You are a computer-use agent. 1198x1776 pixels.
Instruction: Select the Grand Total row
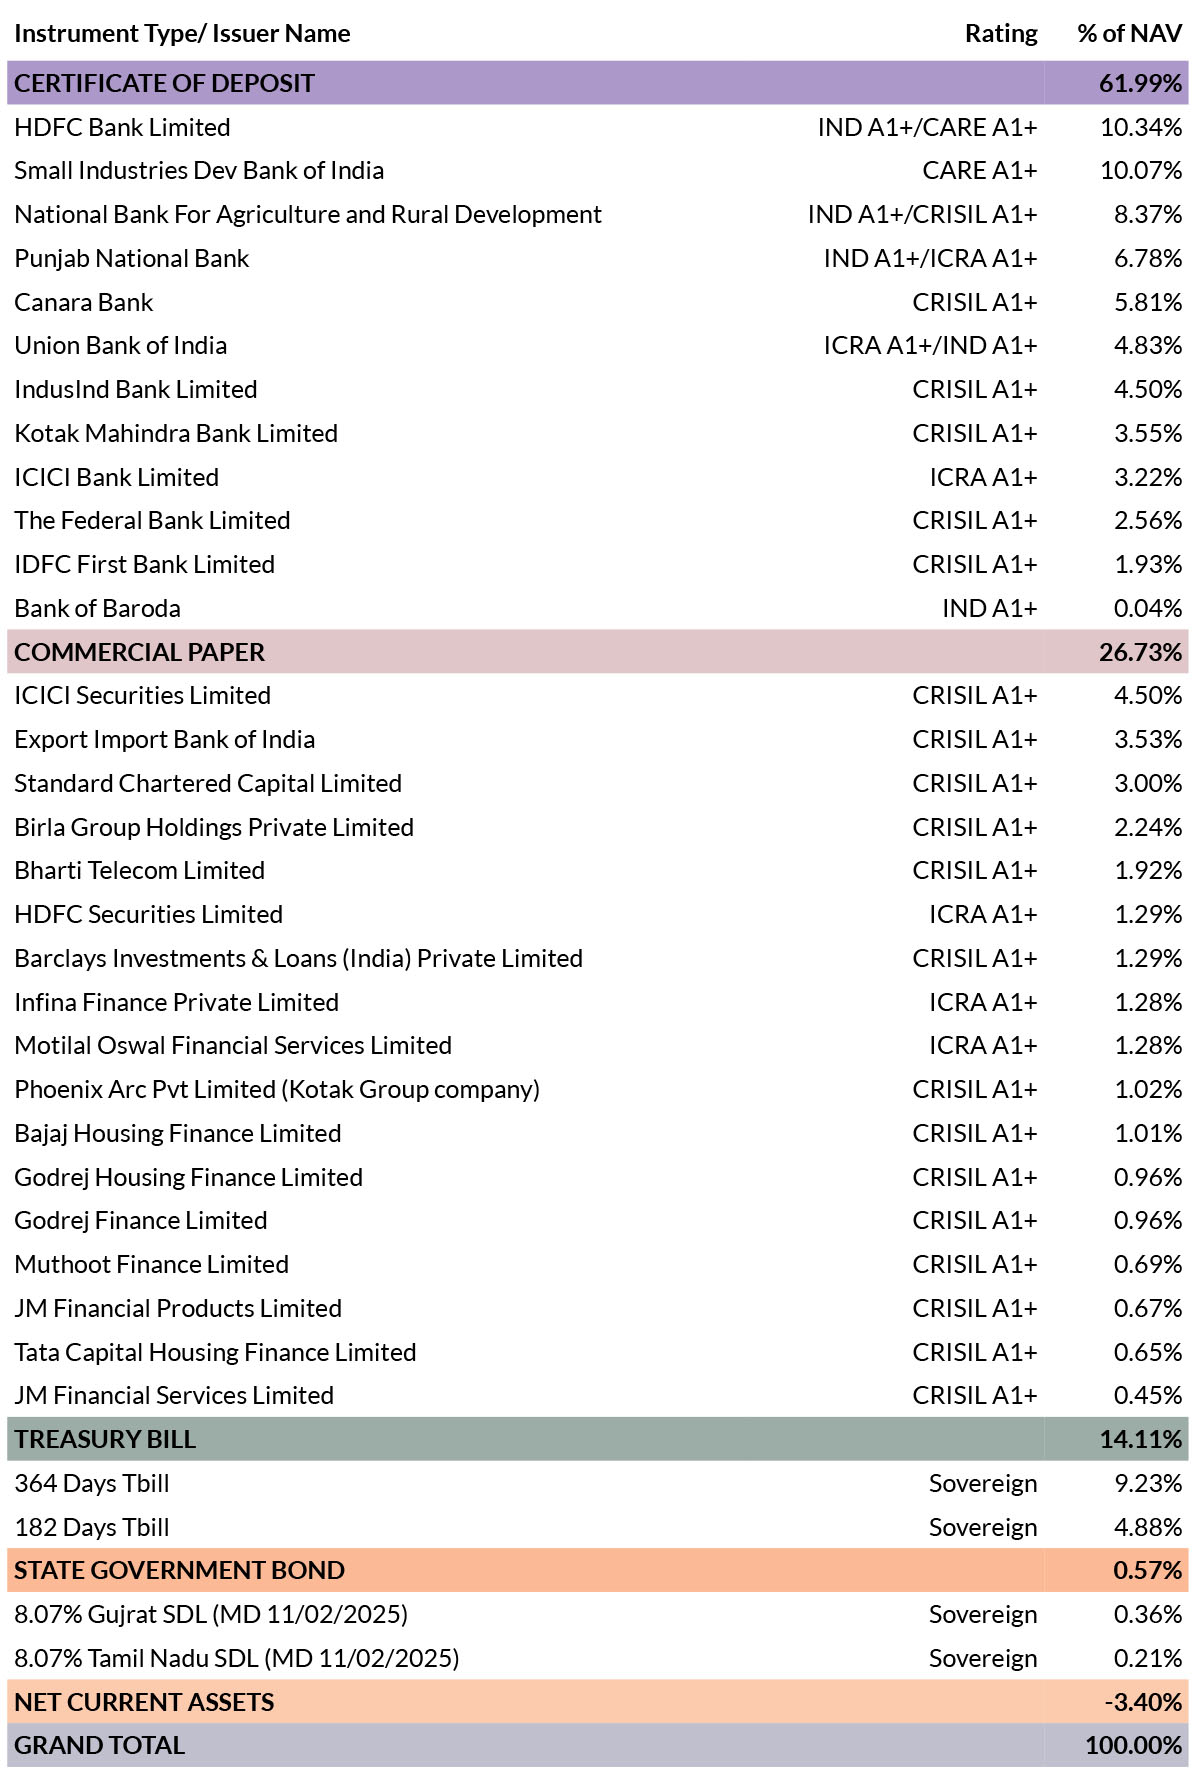click(x=598, y=1745)
